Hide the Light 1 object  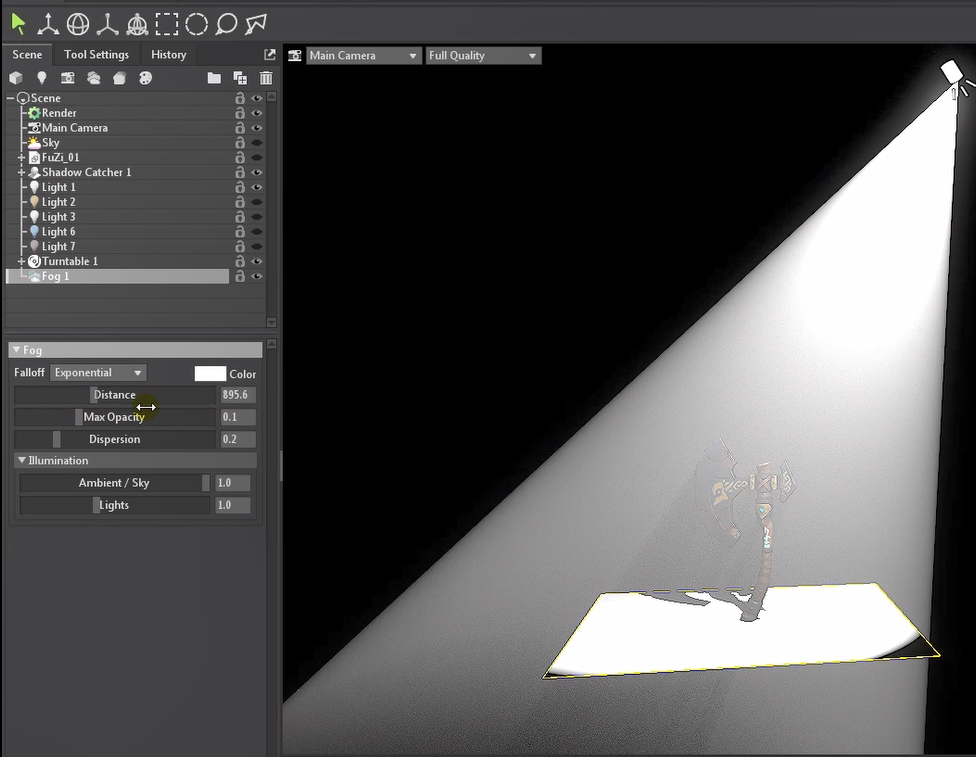[257, 187]
